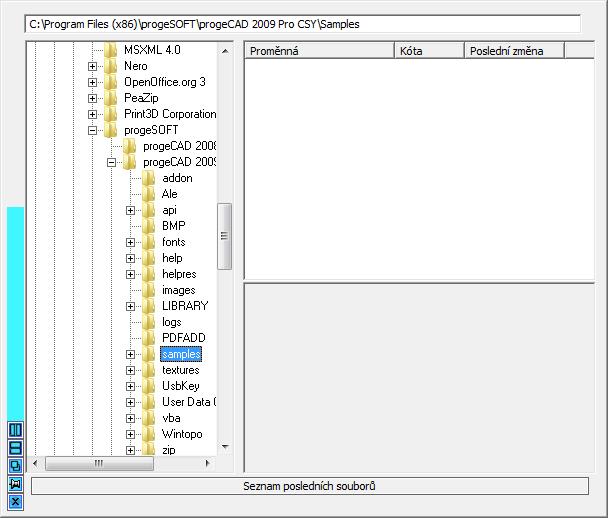The image size is (608, 518).
Task: Collapse the progeCAD 2009 folder node
Action: tap(111, 162)
